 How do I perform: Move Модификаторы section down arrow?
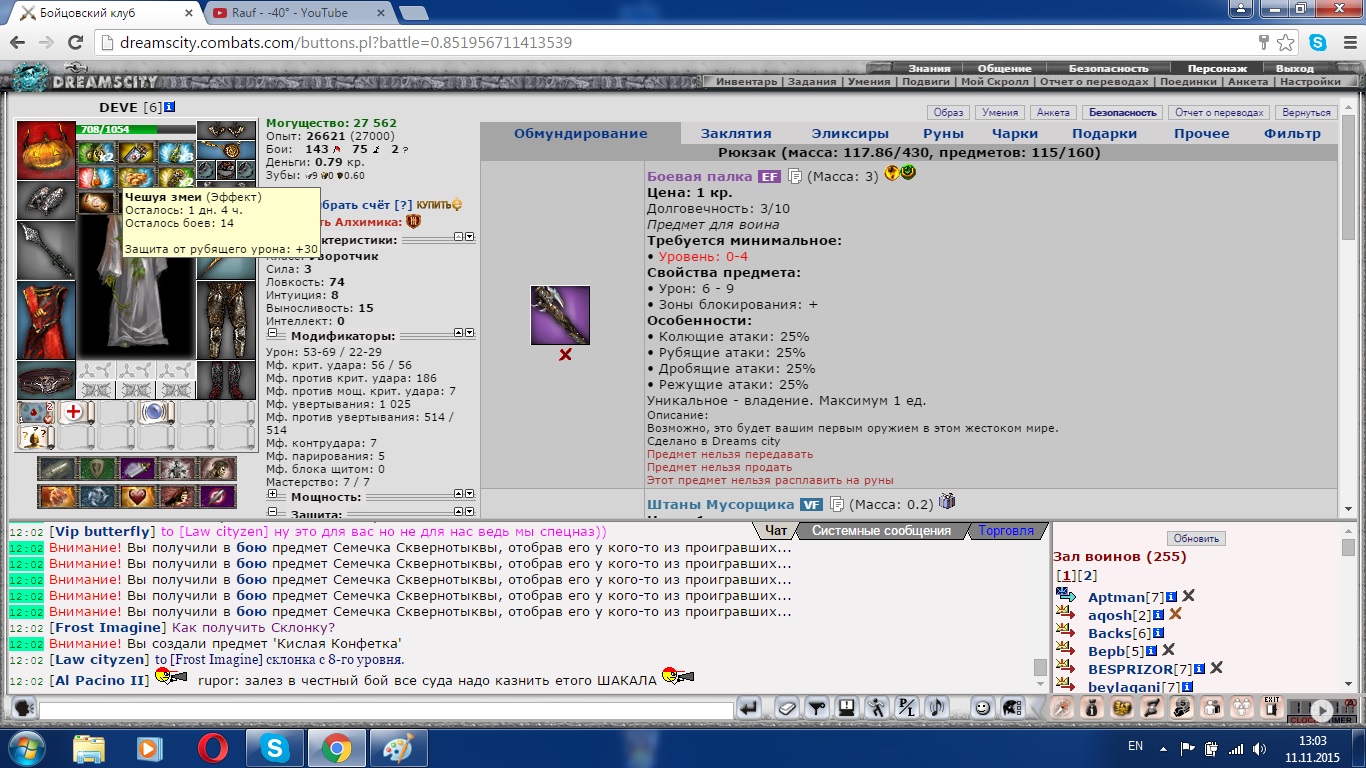click(470, 334)
